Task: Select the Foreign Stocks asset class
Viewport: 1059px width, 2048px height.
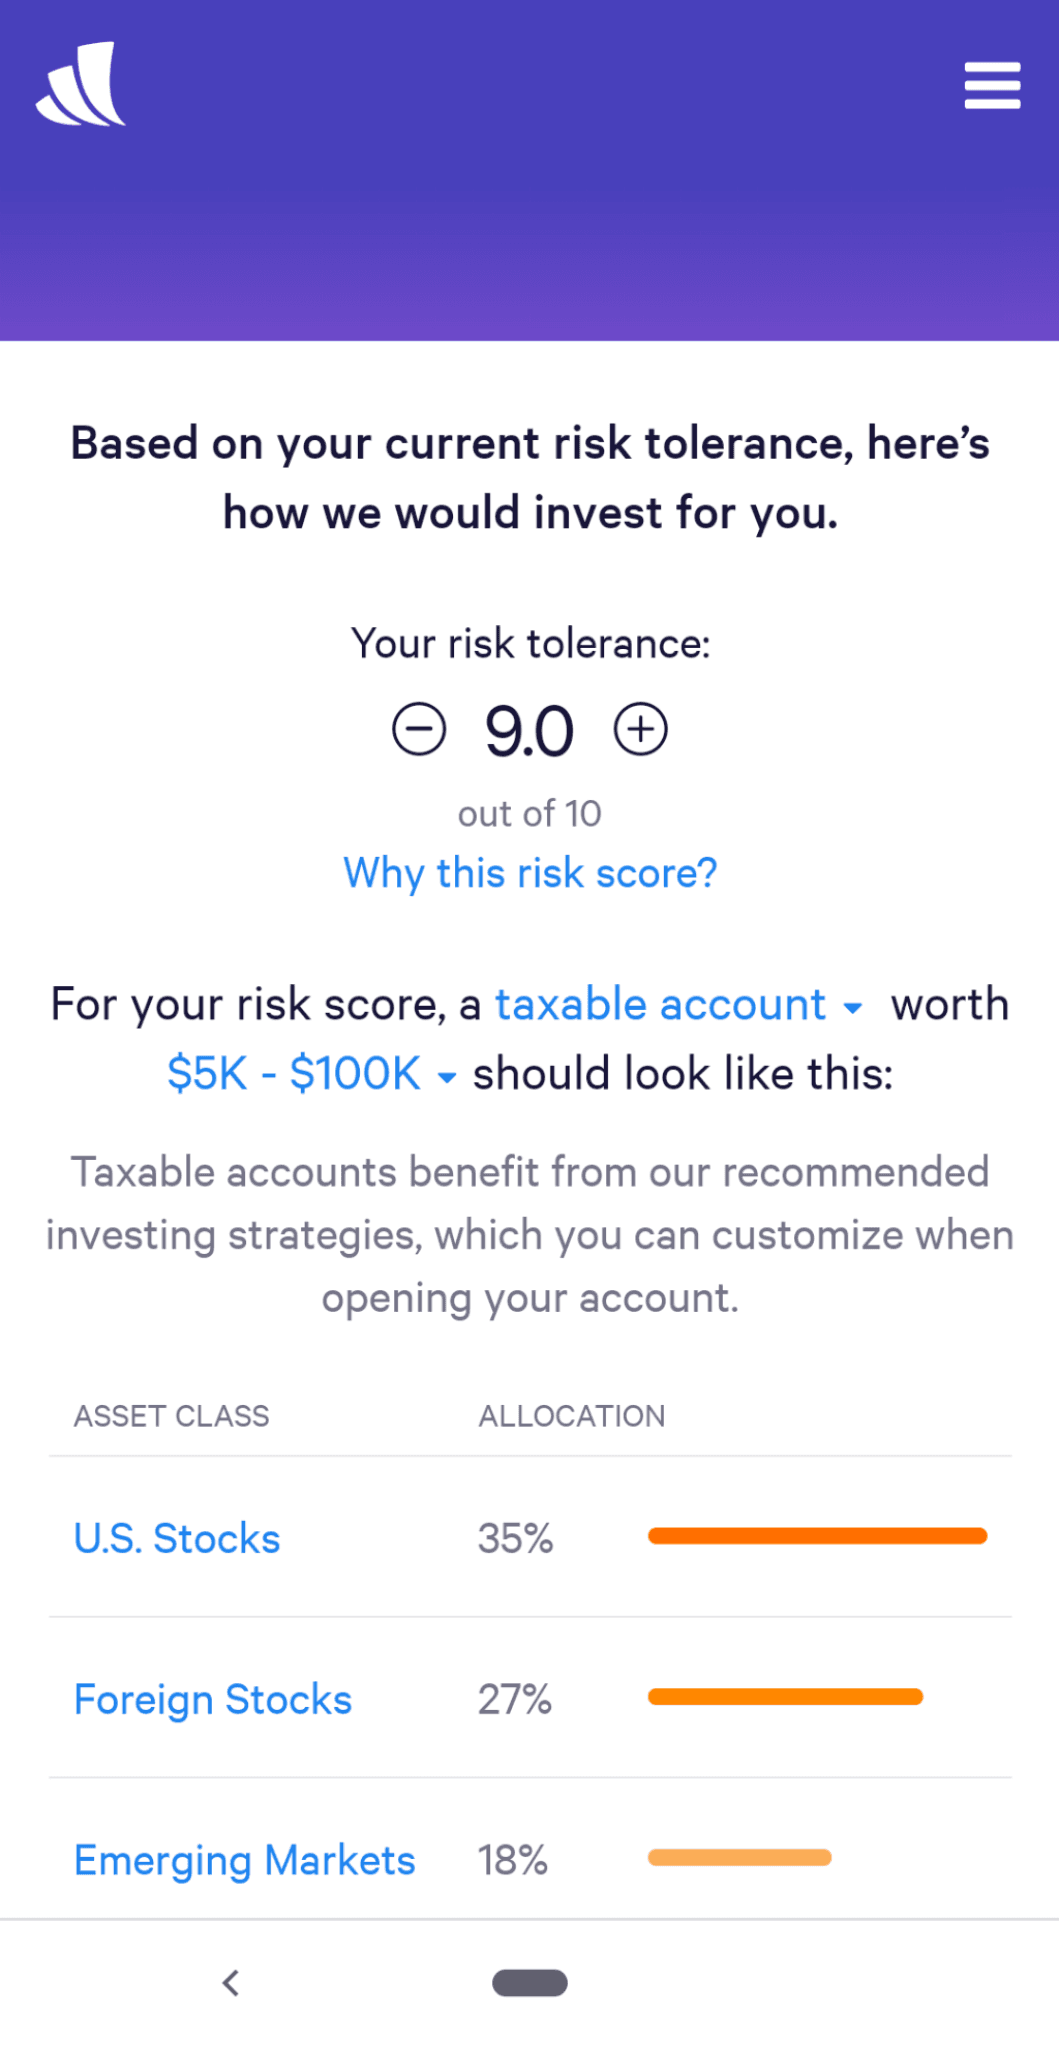Action: click(212, 1699)
